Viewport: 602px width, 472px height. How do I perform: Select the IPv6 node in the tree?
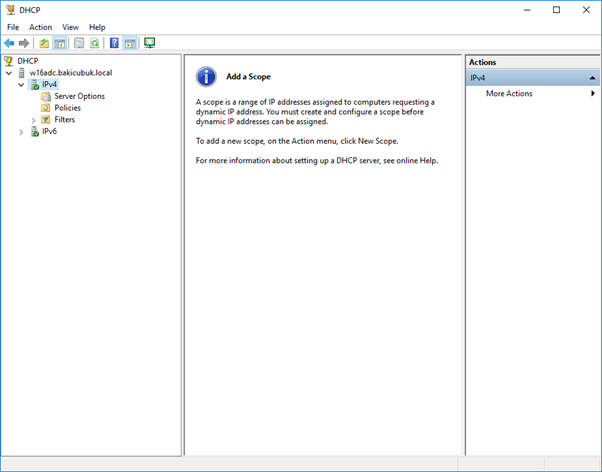click(49, 131)
